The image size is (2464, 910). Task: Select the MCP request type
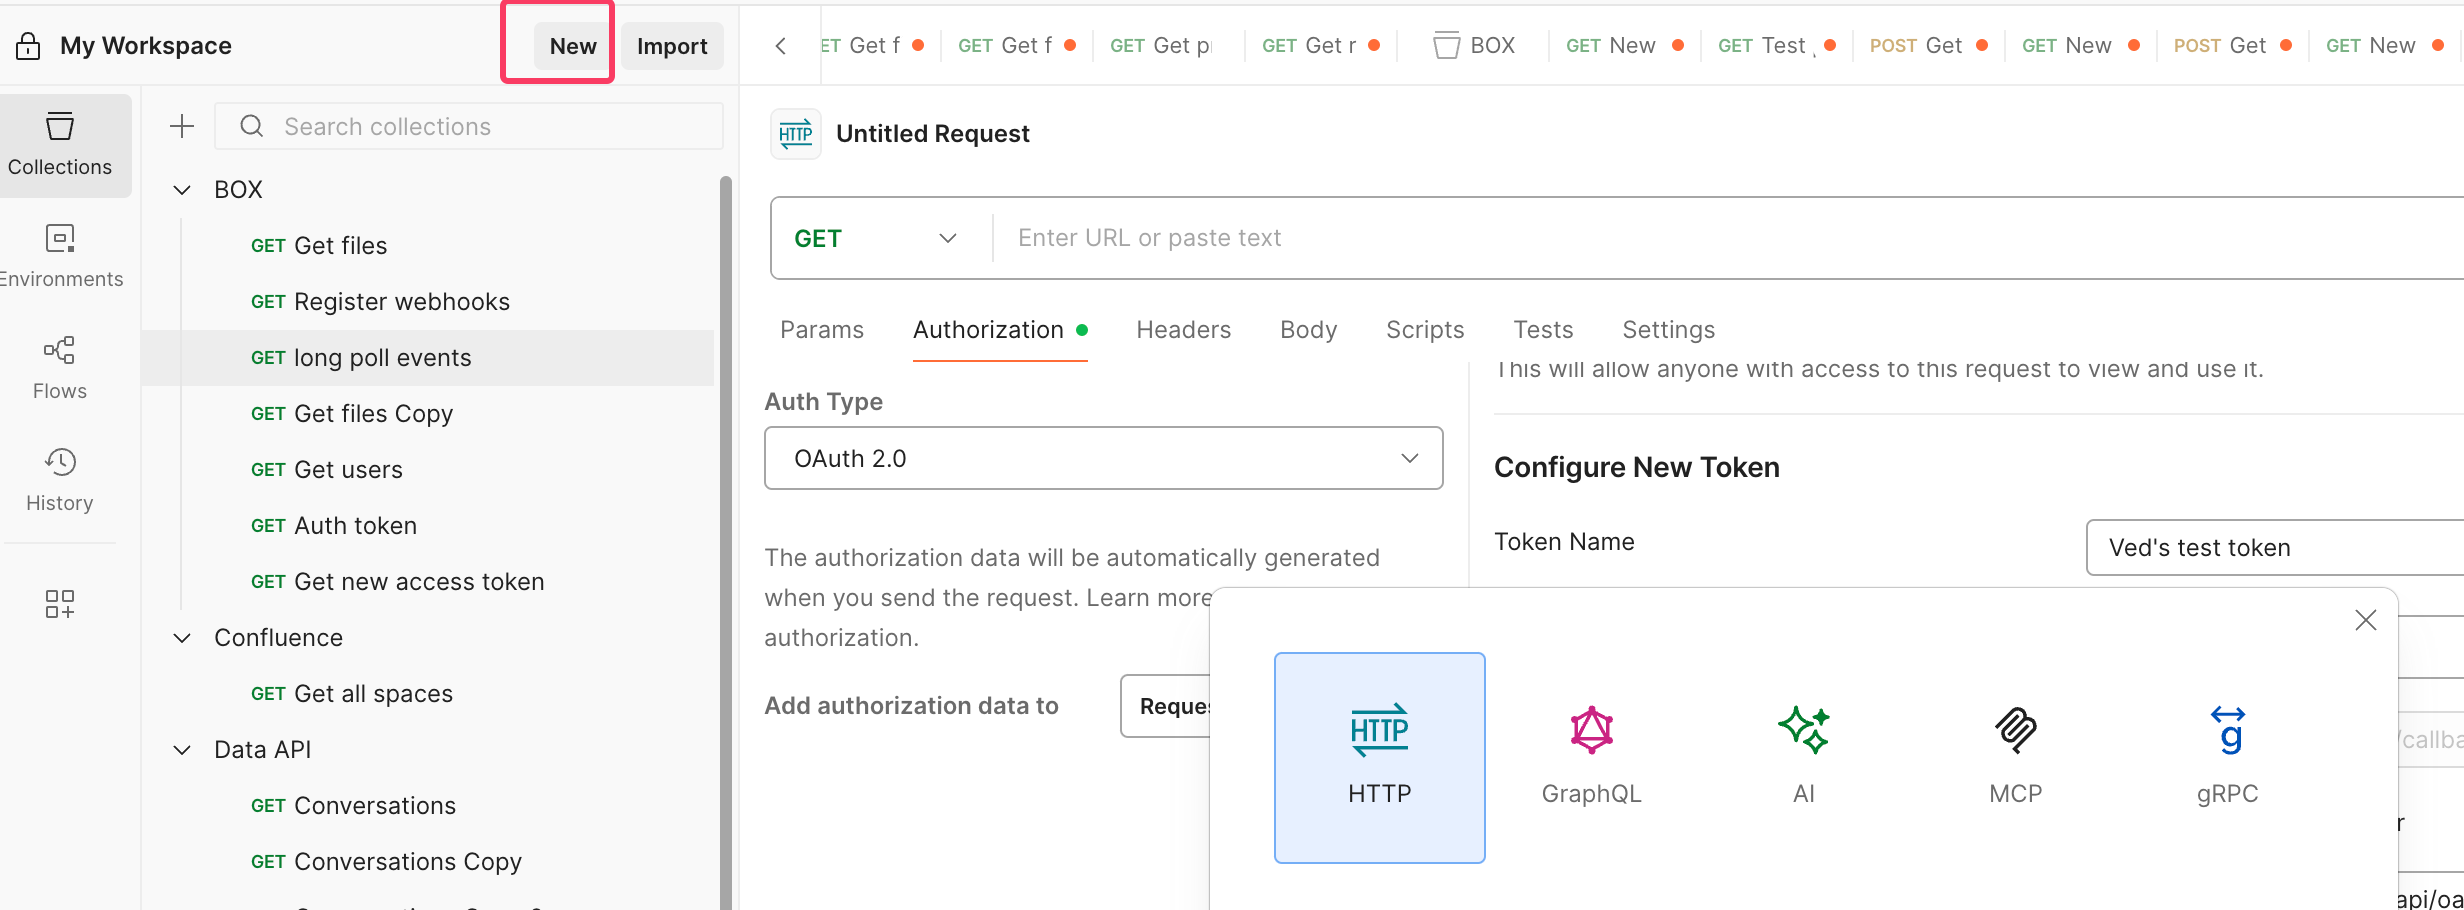2016,757
